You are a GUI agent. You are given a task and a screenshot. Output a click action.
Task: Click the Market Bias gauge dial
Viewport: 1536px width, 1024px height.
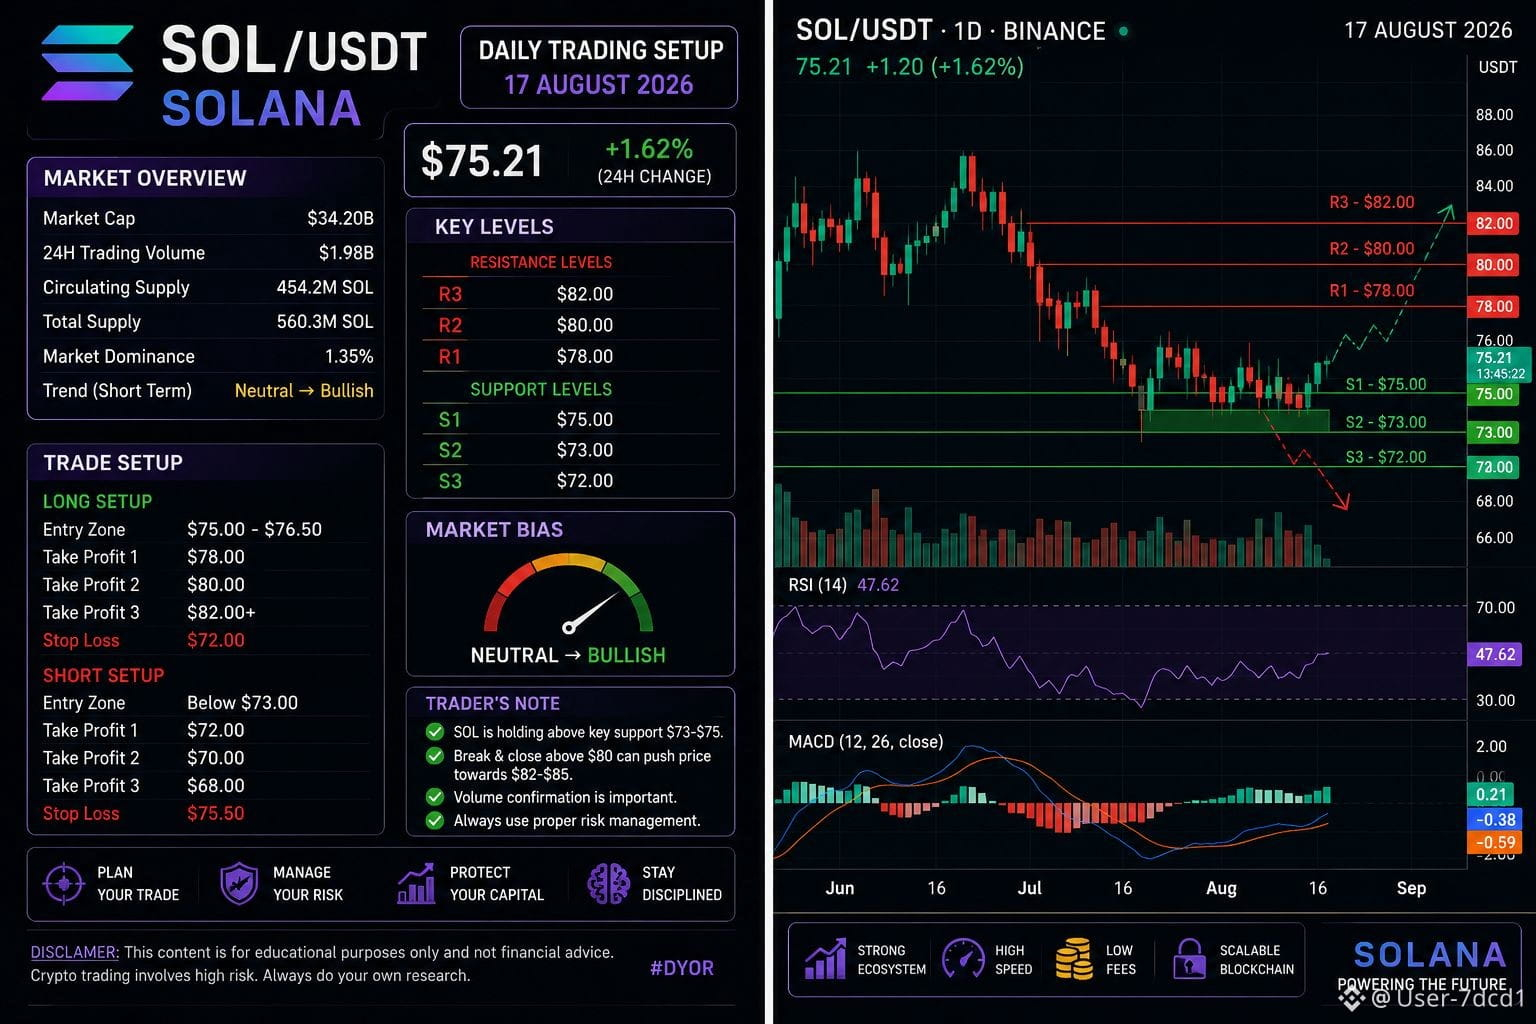point(568,595)
